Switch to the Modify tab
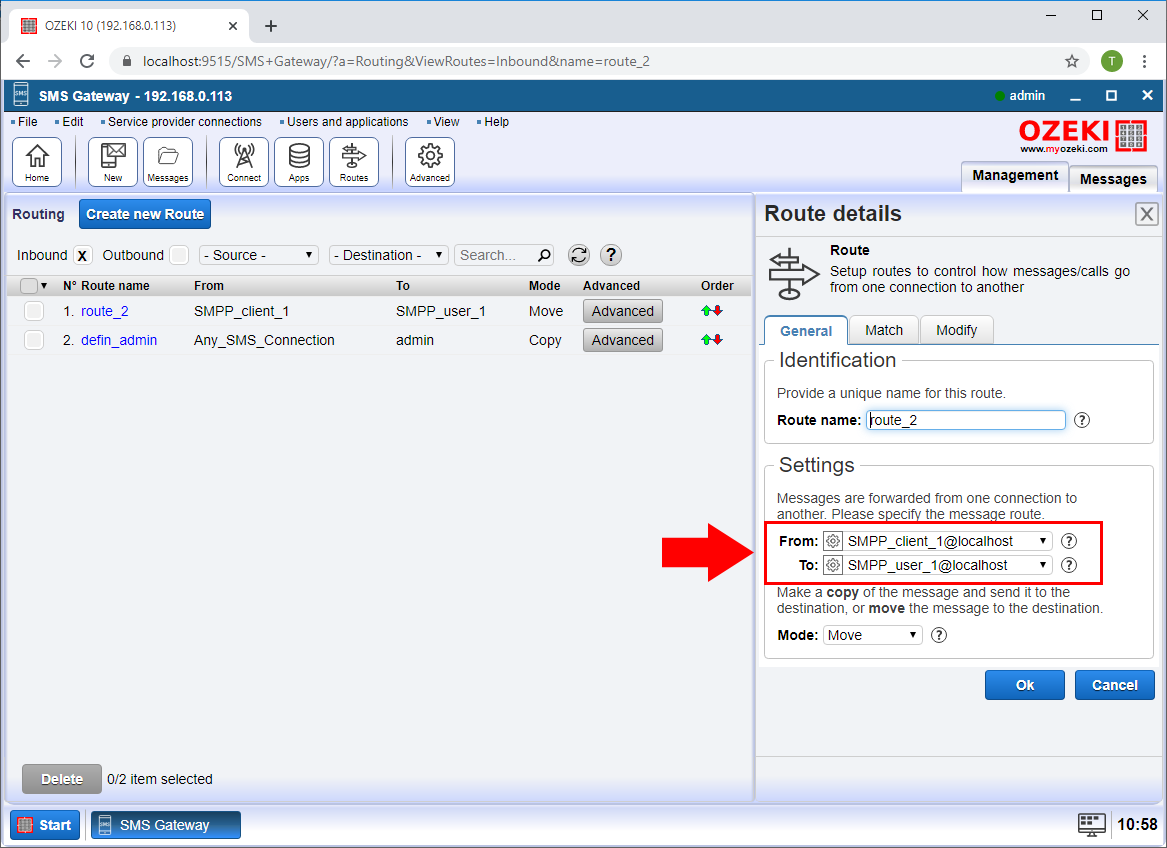This screenshot has height=848, width=1167. [956, 331]
